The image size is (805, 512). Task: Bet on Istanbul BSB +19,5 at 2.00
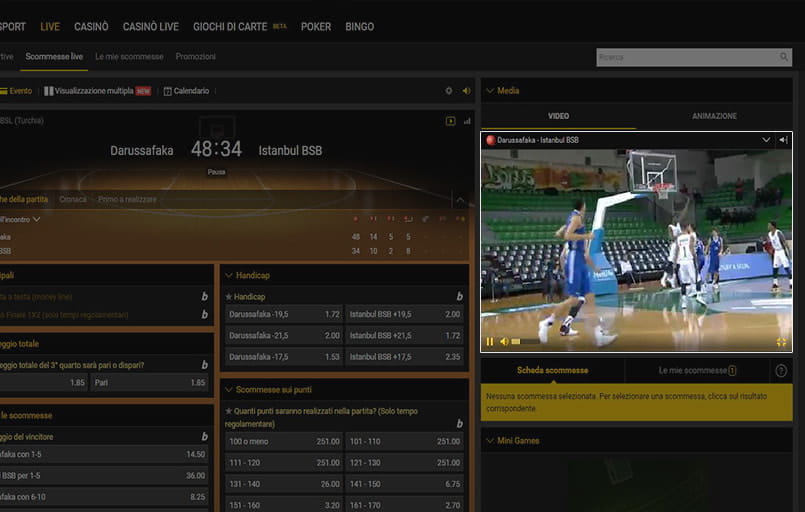pos(405,314)
